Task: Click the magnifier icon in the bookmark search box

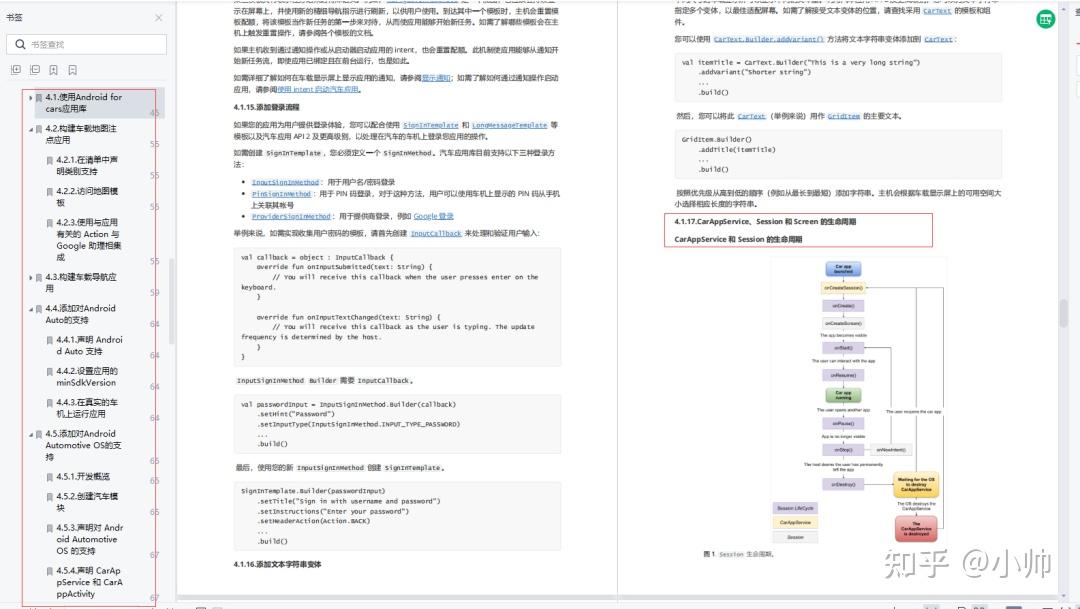Action: [19, 44]
